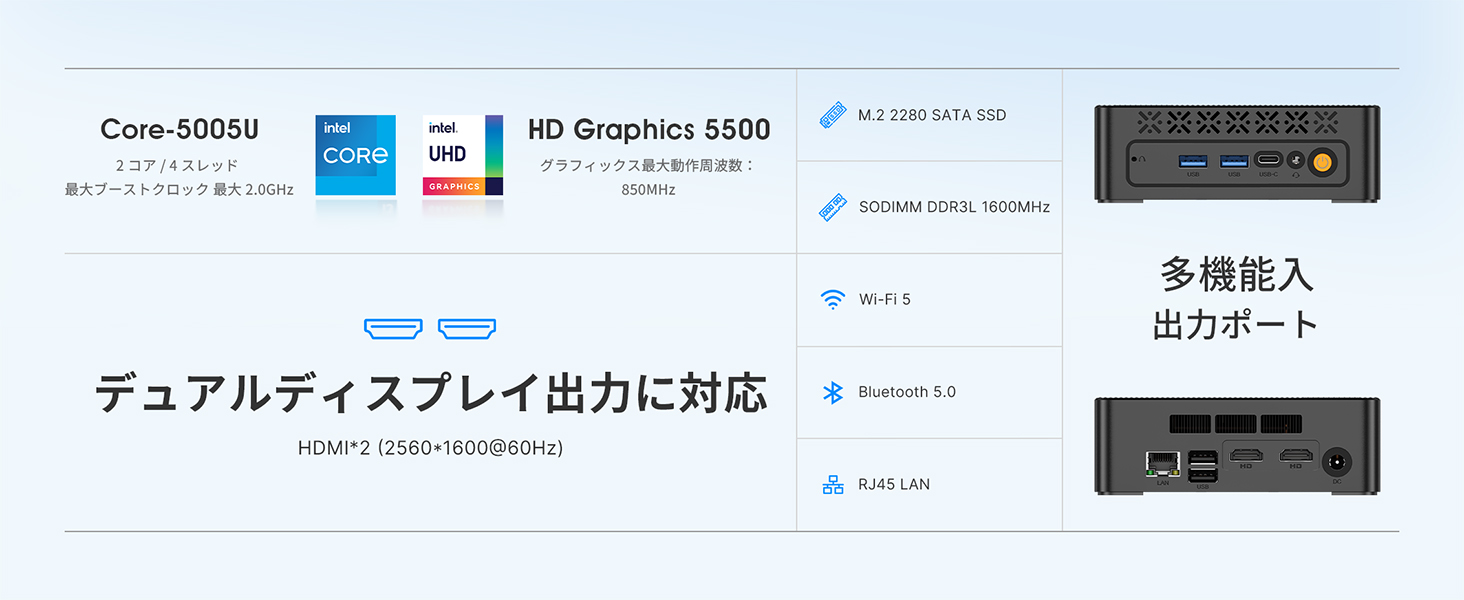Click the front USB-C port

point(1269,160)
